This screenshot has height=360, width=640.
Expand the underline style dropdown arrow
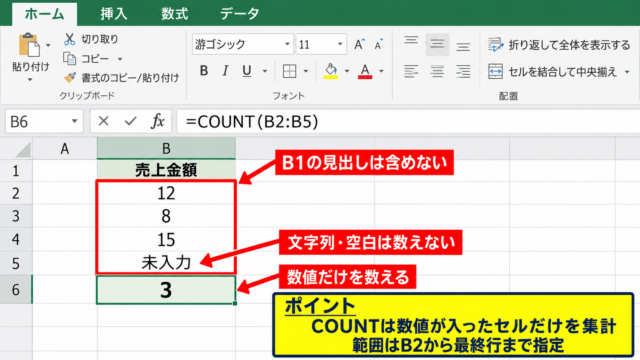pos(264,71)
